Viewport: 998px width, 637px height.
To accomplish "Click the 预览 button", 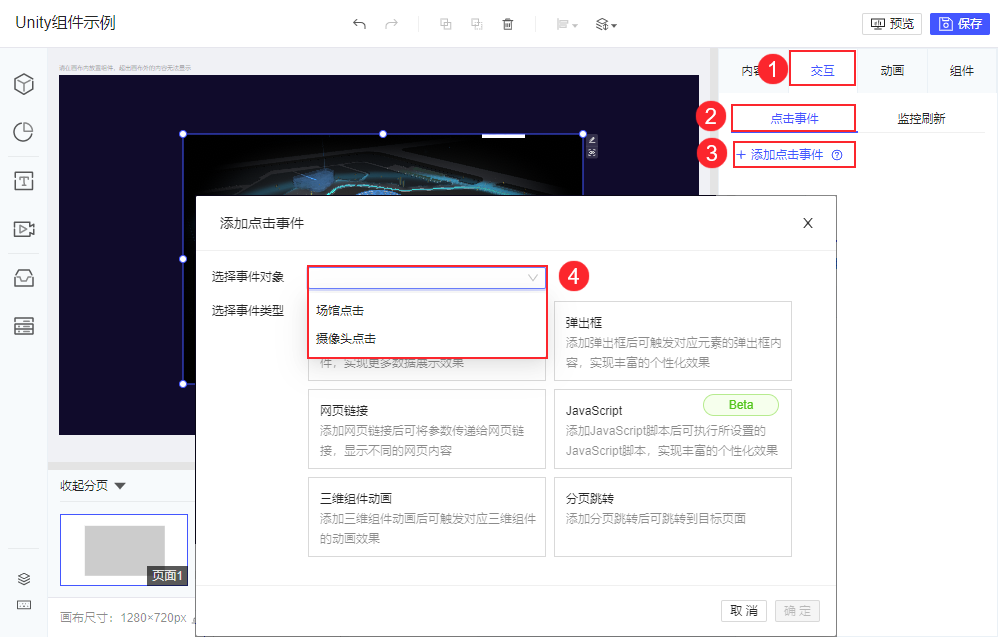I will (x=892, y=23).
